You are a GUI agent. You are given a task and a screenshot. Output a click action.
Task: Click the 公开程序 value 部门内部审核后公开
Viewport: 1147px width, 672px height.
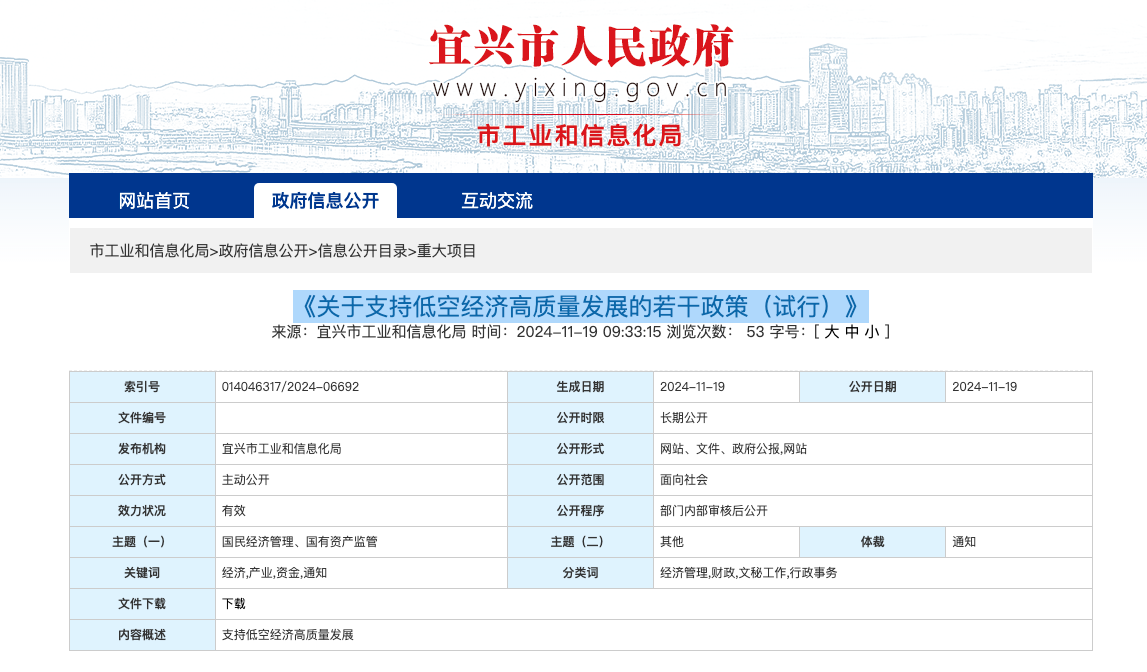pos(714,511)
